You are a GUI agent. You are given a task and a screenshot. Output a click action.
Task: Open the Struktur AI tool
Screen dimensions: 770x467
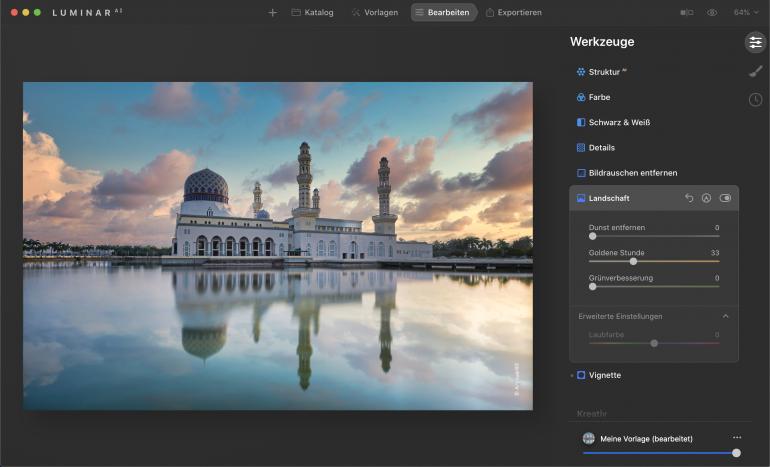[x=602, y=72]
